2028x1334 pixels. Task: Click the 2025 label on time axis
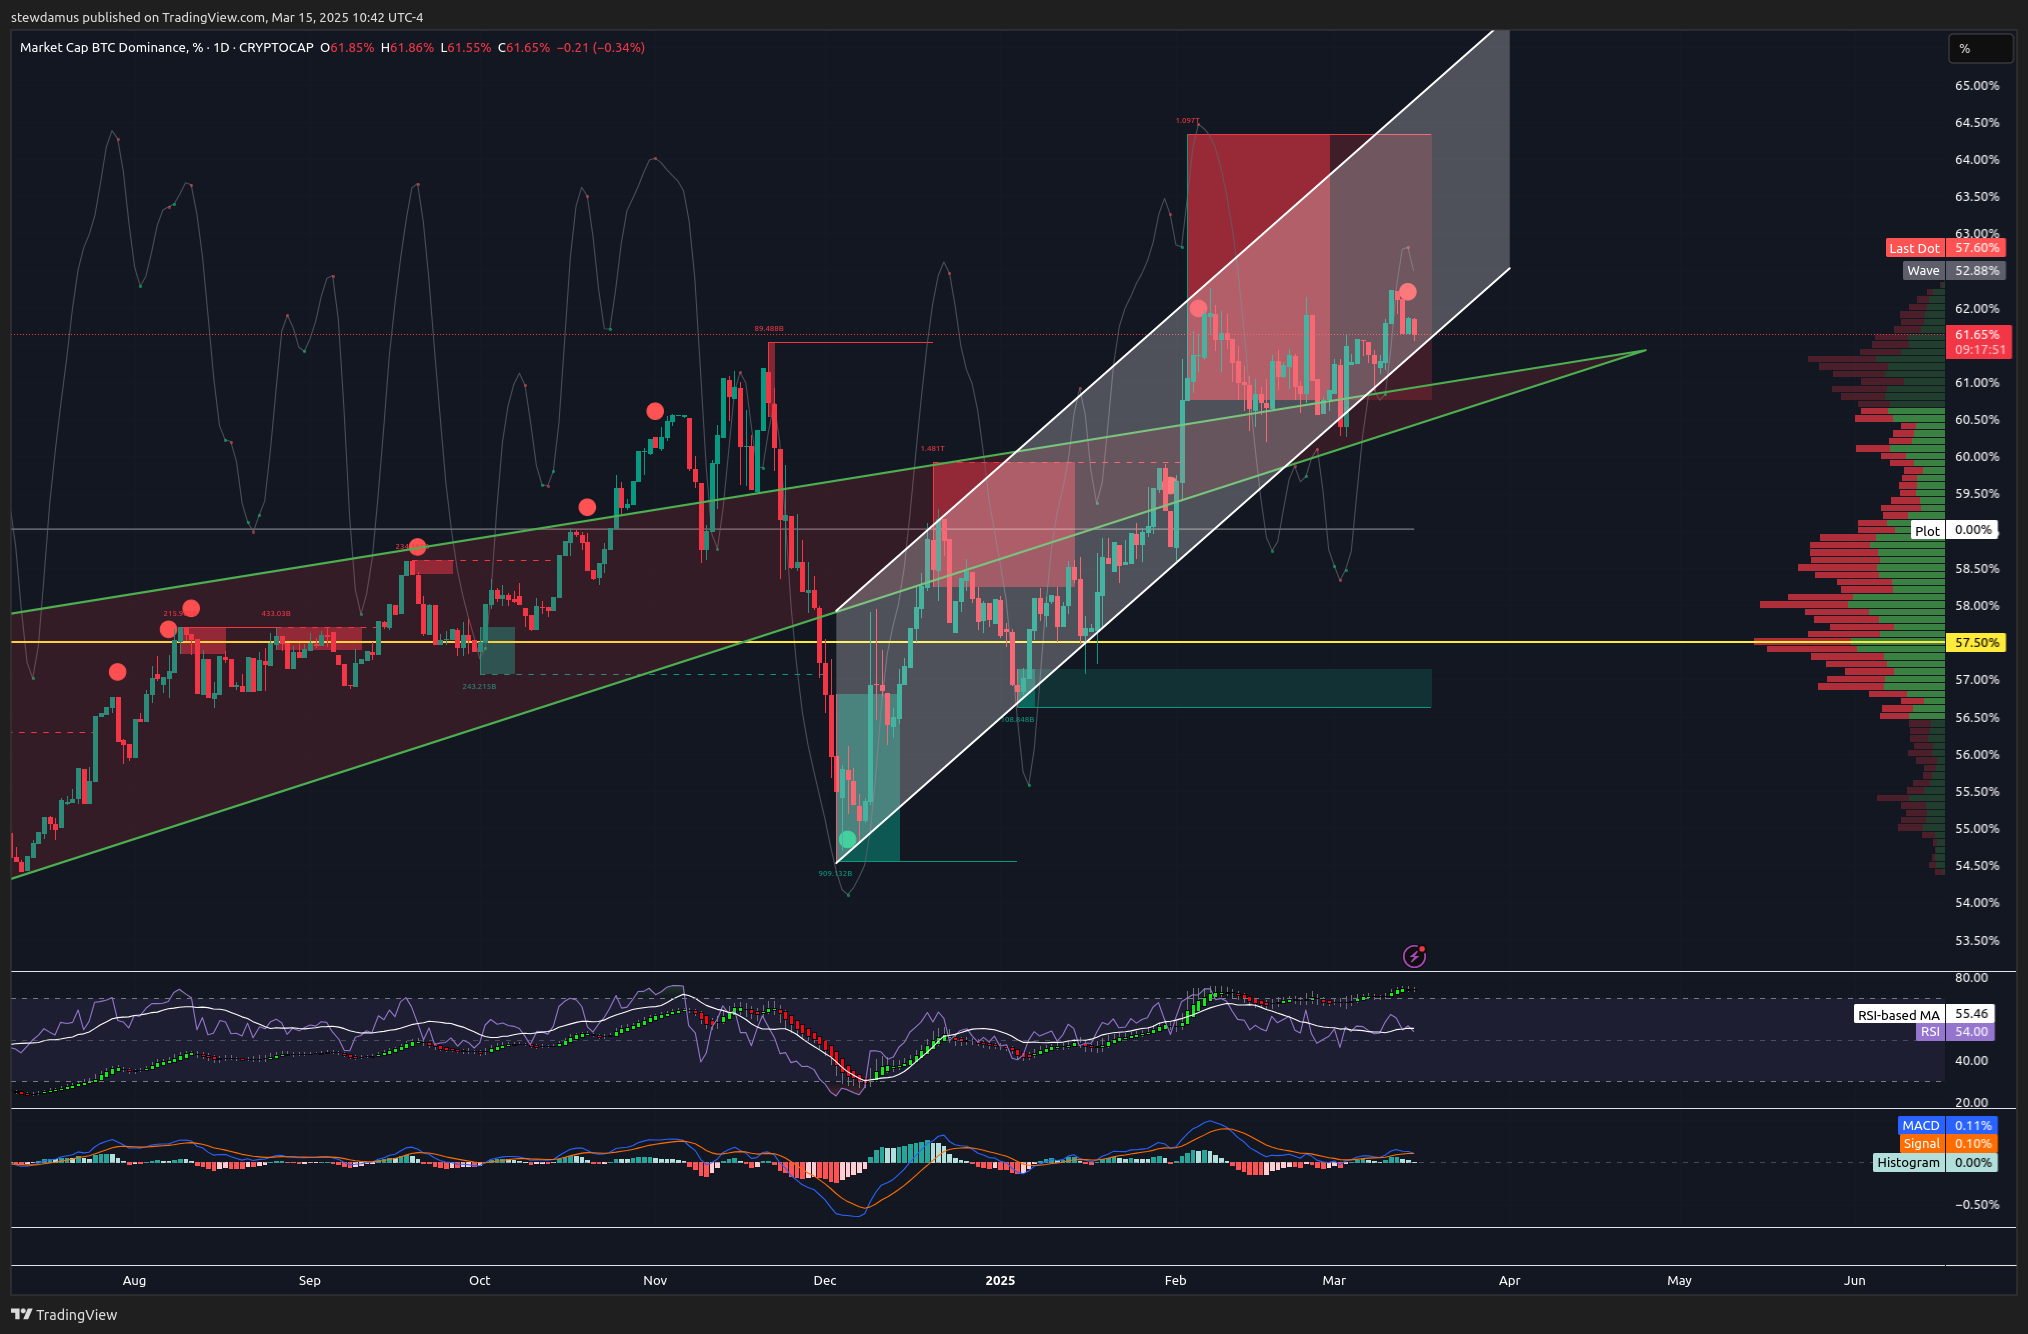click(x=1000, y=1280)
